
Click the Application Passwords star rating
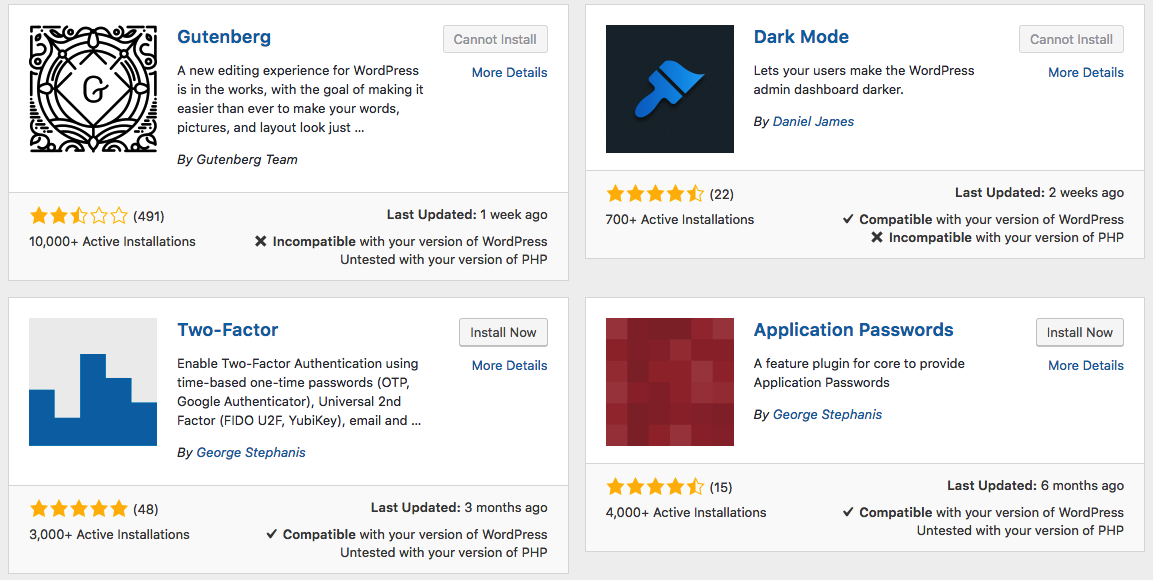point(655,487)
